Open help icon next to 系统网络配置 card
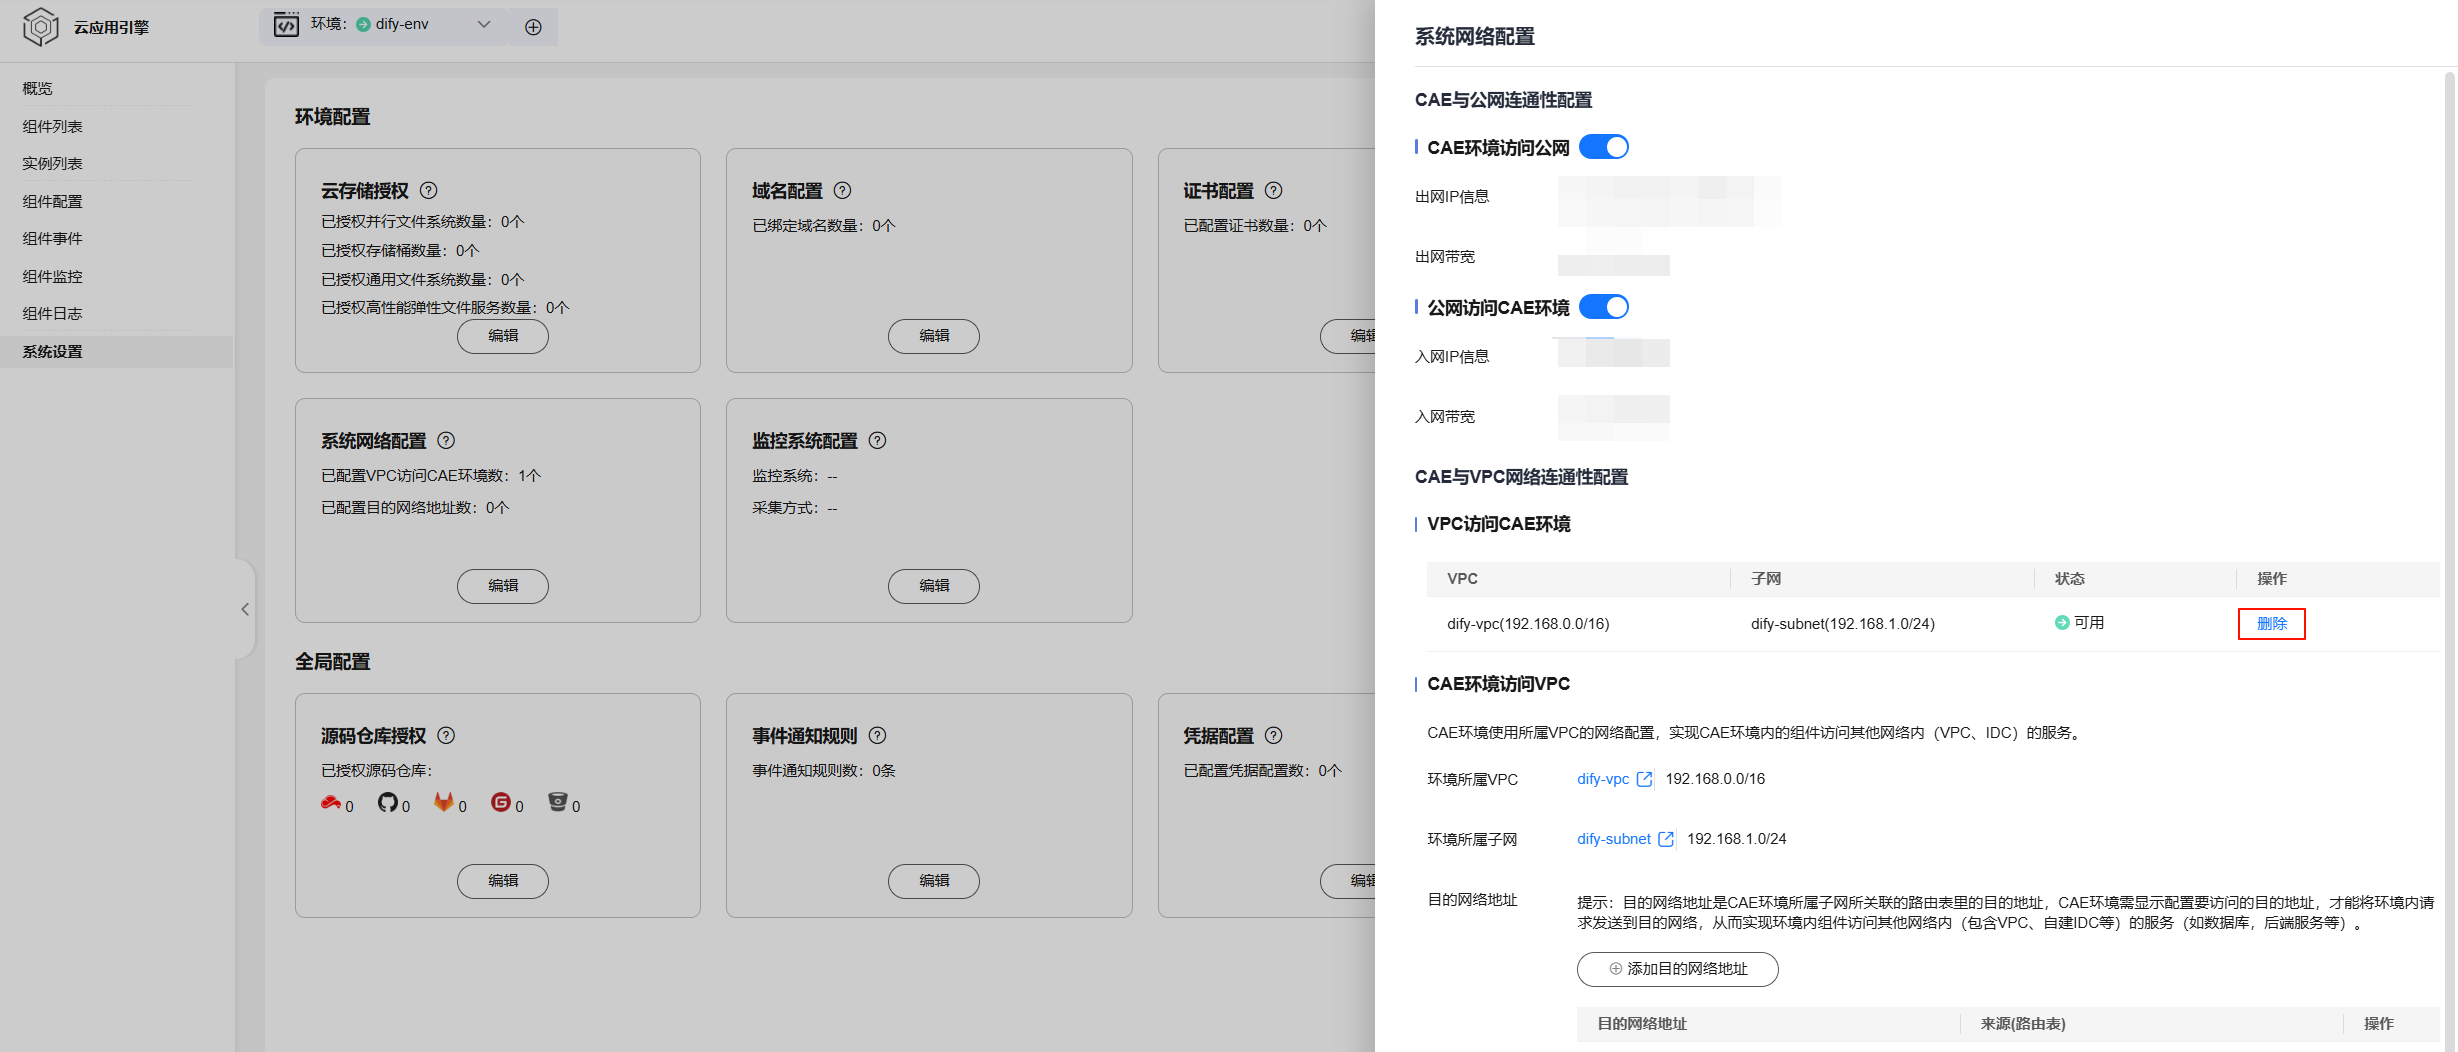The height and width of the screenshot is (1052, 2458). point(447,440)
